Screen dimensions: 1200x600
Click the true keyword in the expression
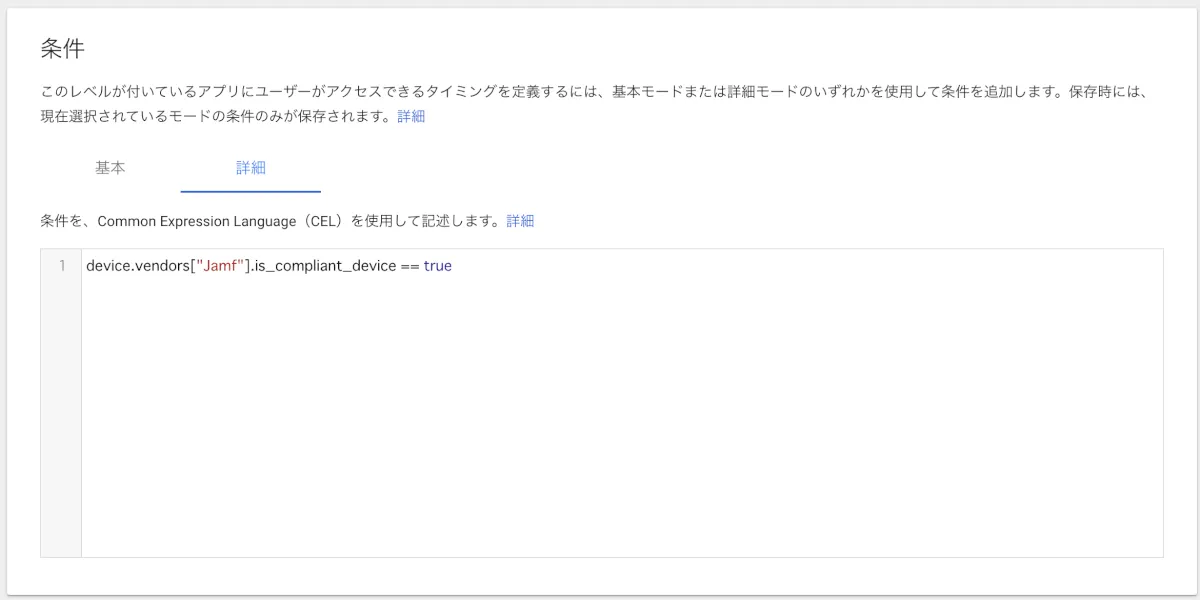(438, 266)
